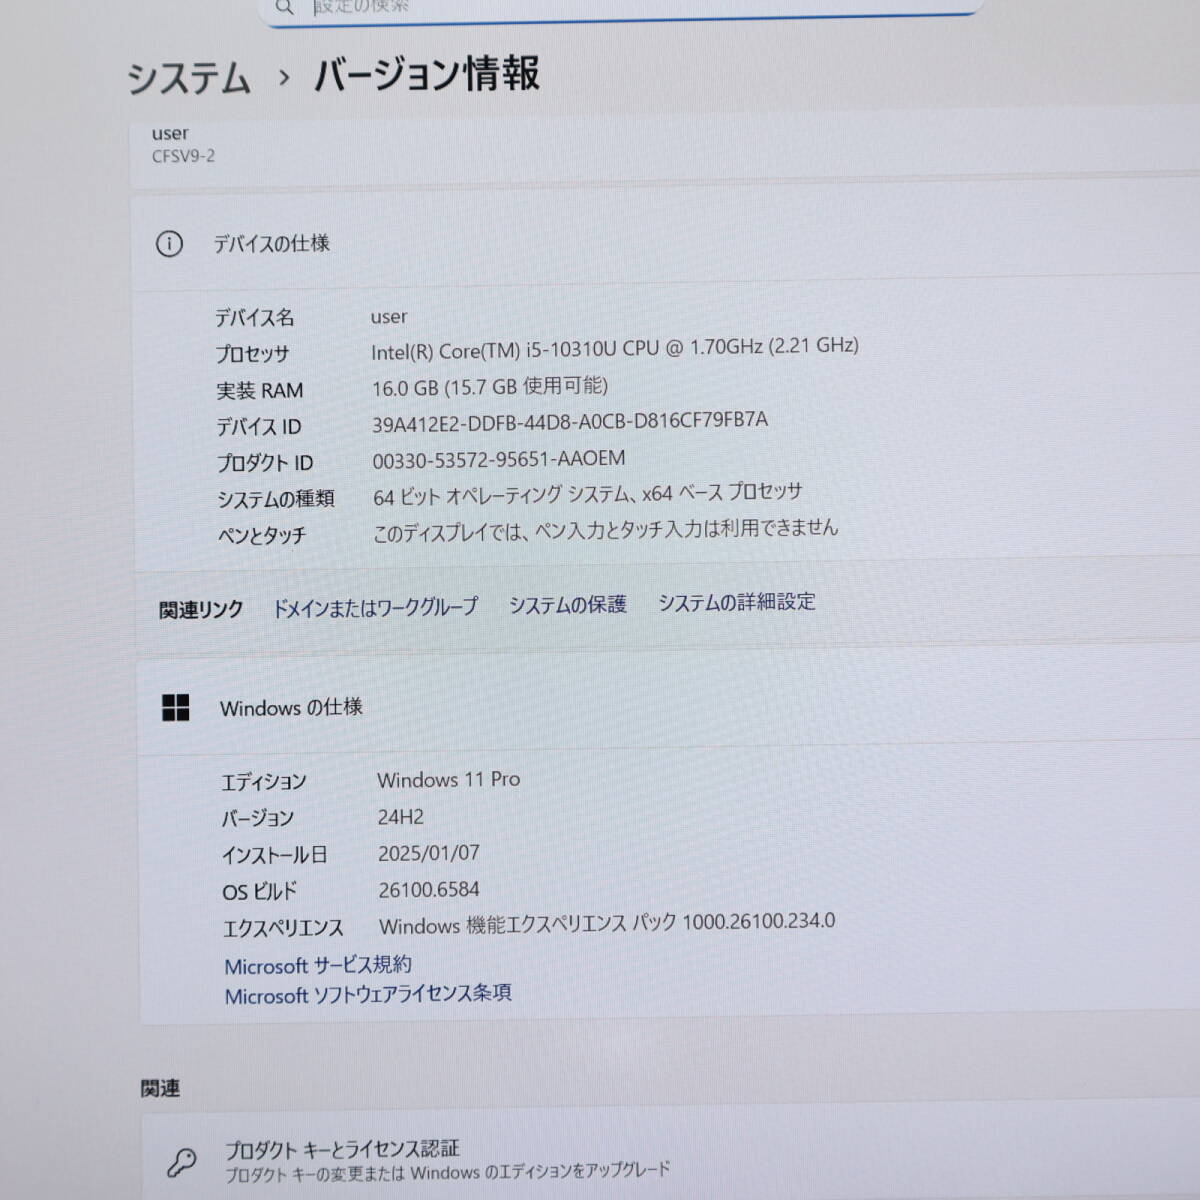Open ドメインまたはワークグループ link

375,607
